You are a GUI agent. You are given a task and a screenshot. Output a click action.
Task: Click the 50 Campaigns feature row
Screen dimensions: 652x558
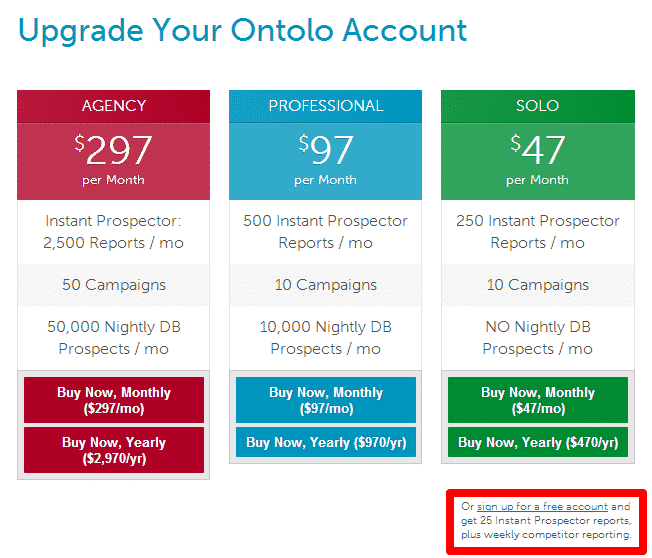[x=114, y=285]
